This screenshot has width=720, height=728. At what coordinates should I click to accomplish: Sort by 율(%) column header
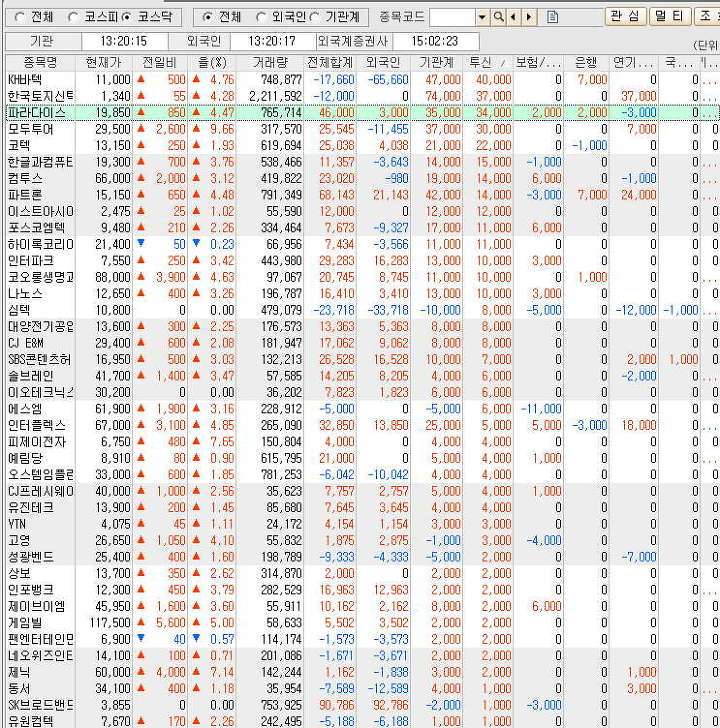click(212, 62)
